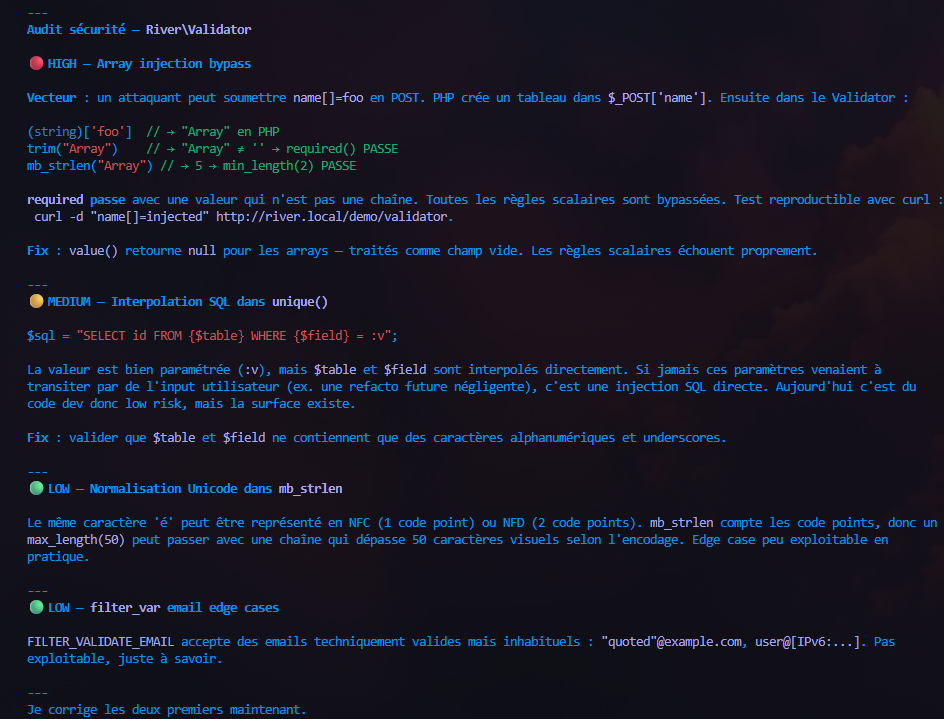Click "Je corrige les deux premiers maintenant" line
The height and width of the screenshot is (719, 944).
pyautogui.click(x=166, y=709)
